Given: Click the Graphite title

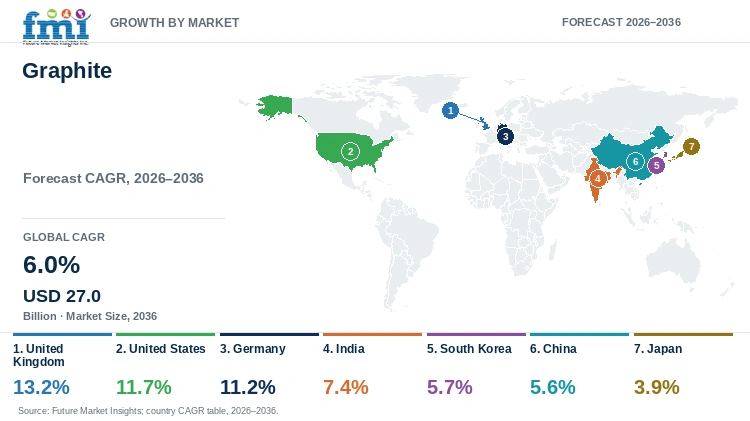Looking at the screenshot, I should pyautogui.click(x=67, y=71).
